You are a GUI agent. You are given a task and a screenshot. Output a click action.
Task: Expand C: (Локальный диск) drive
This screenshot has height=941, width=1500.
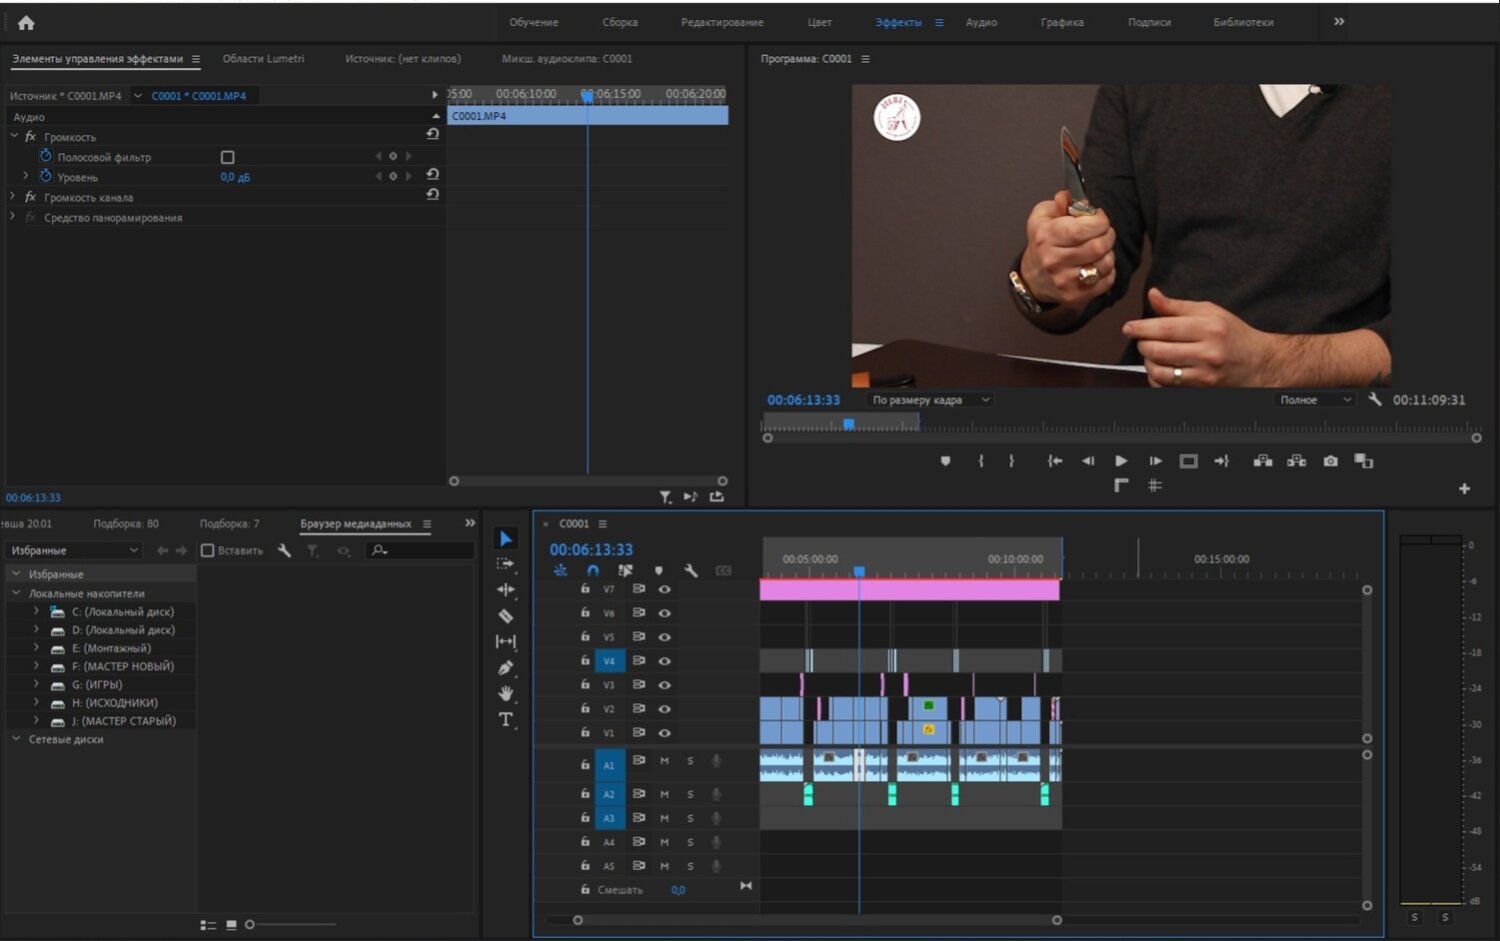[36, 611]
